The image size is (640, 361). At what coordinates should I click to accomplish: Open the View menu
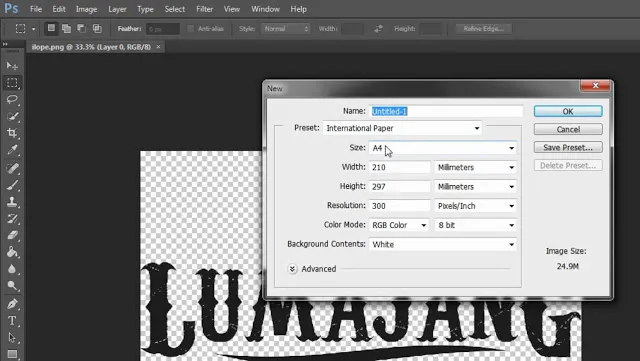231,9
